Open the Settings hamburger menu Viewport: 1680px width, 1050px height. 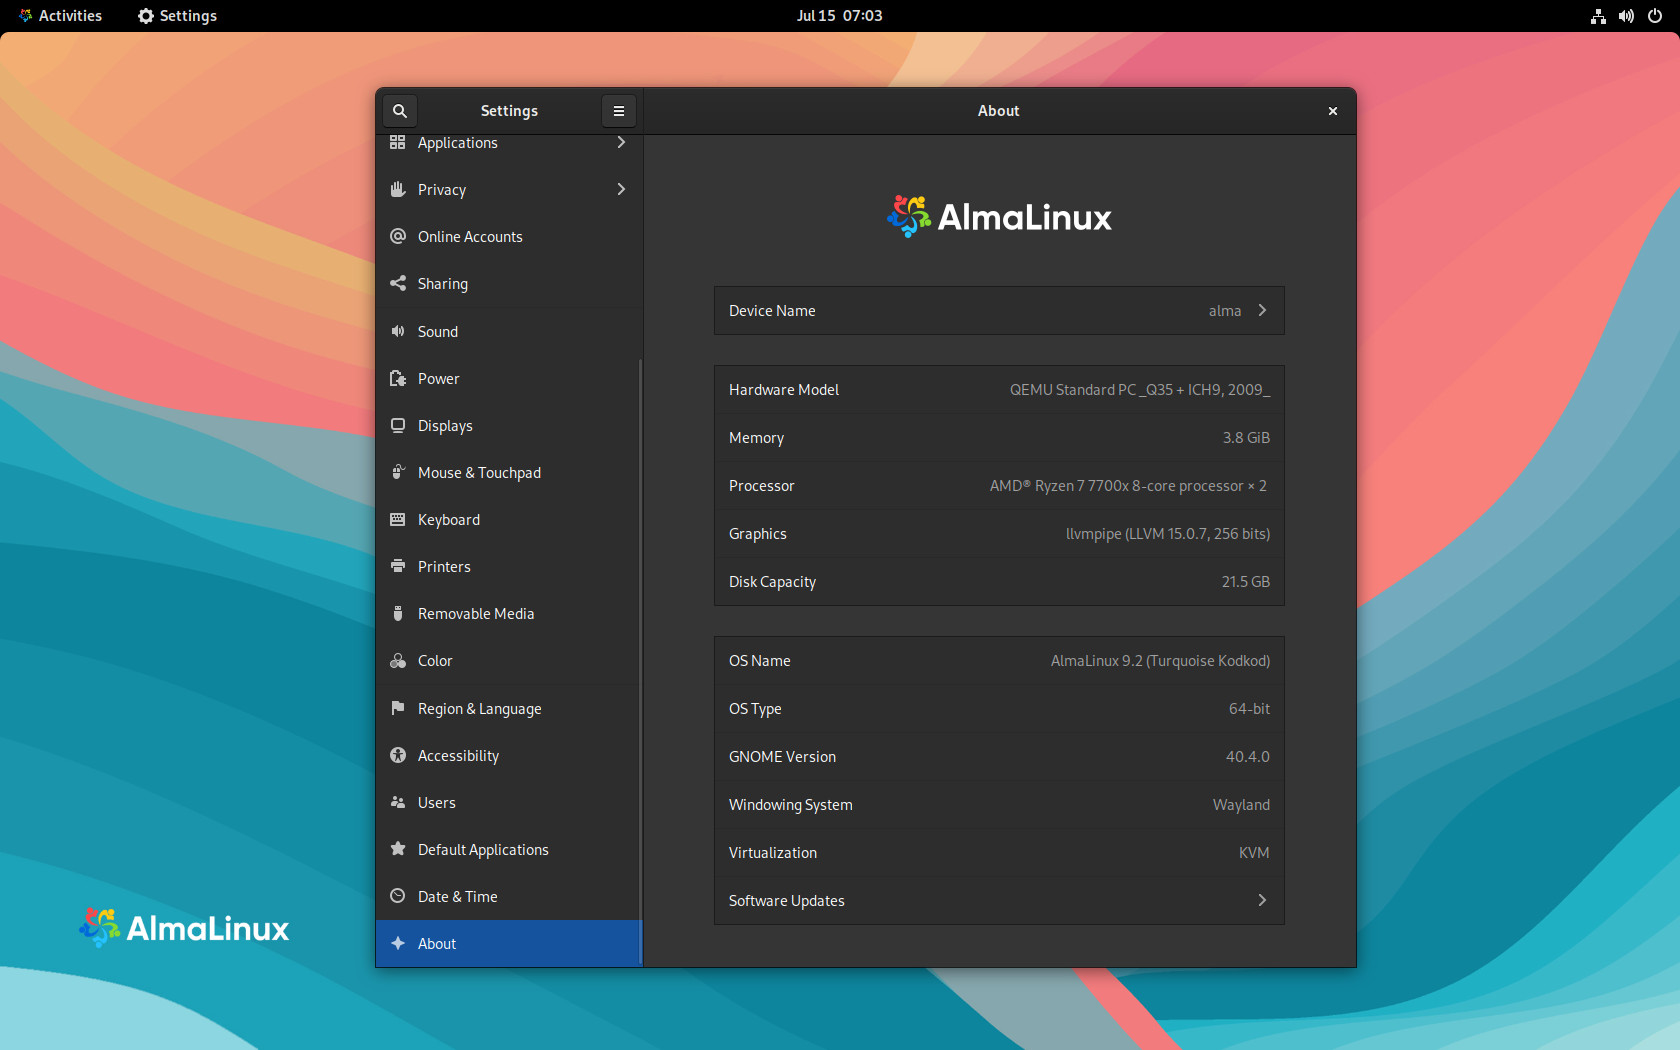click(619, 111)
